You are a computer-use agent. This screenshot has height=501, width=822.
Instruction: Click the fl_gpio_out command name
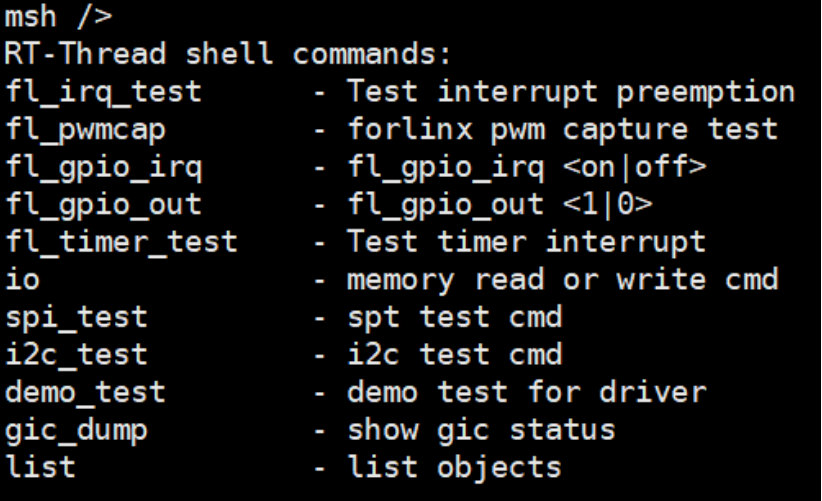click(x=103, y=205)
